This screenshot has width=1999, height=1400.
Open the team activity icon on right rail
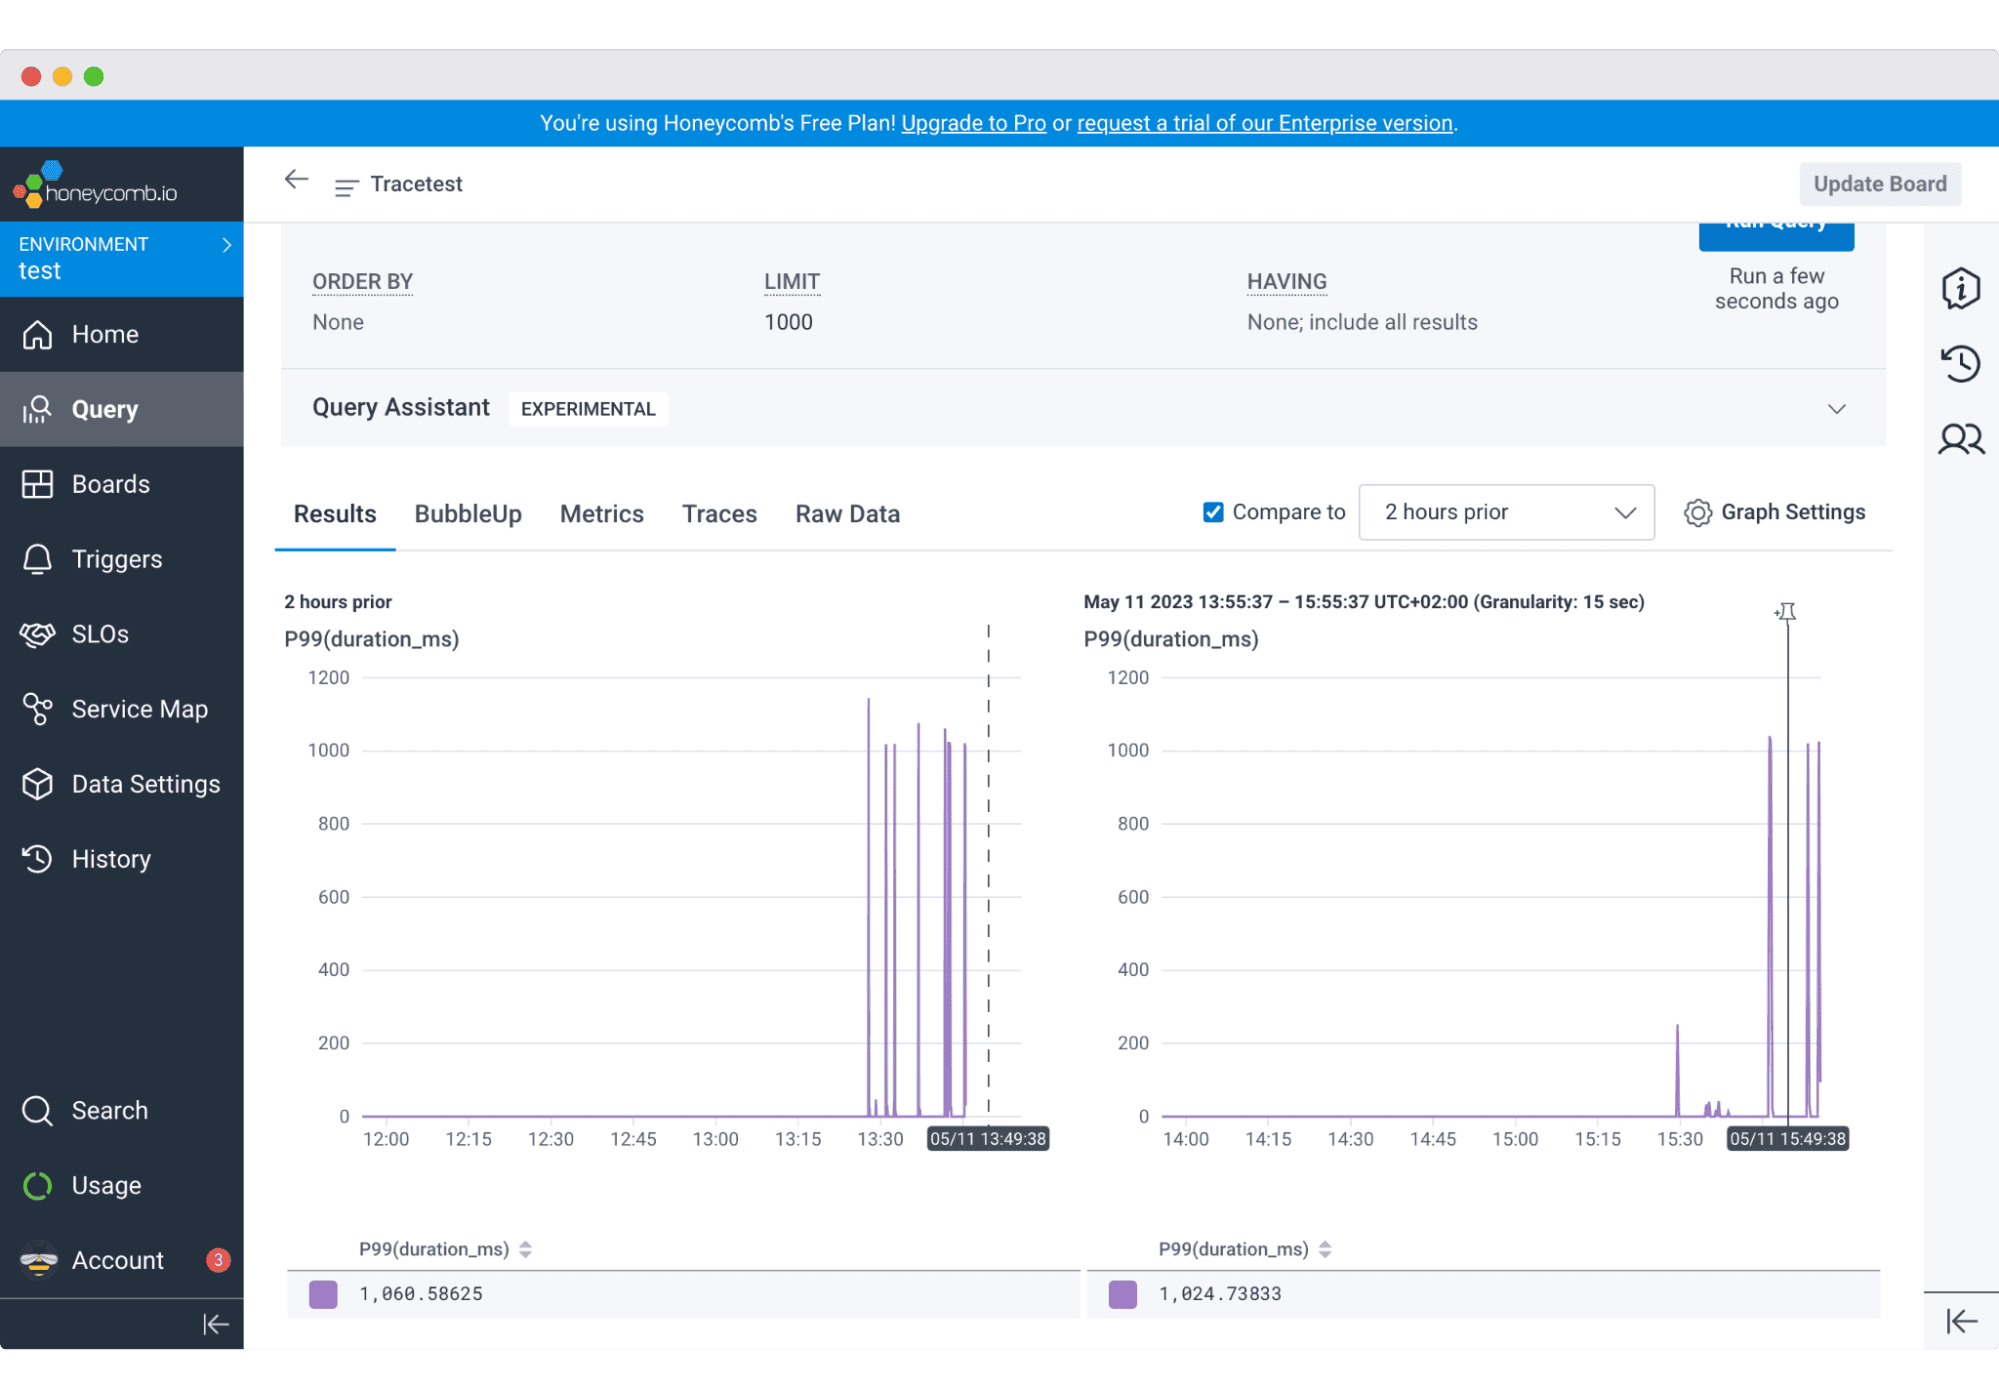[1961, 439]
